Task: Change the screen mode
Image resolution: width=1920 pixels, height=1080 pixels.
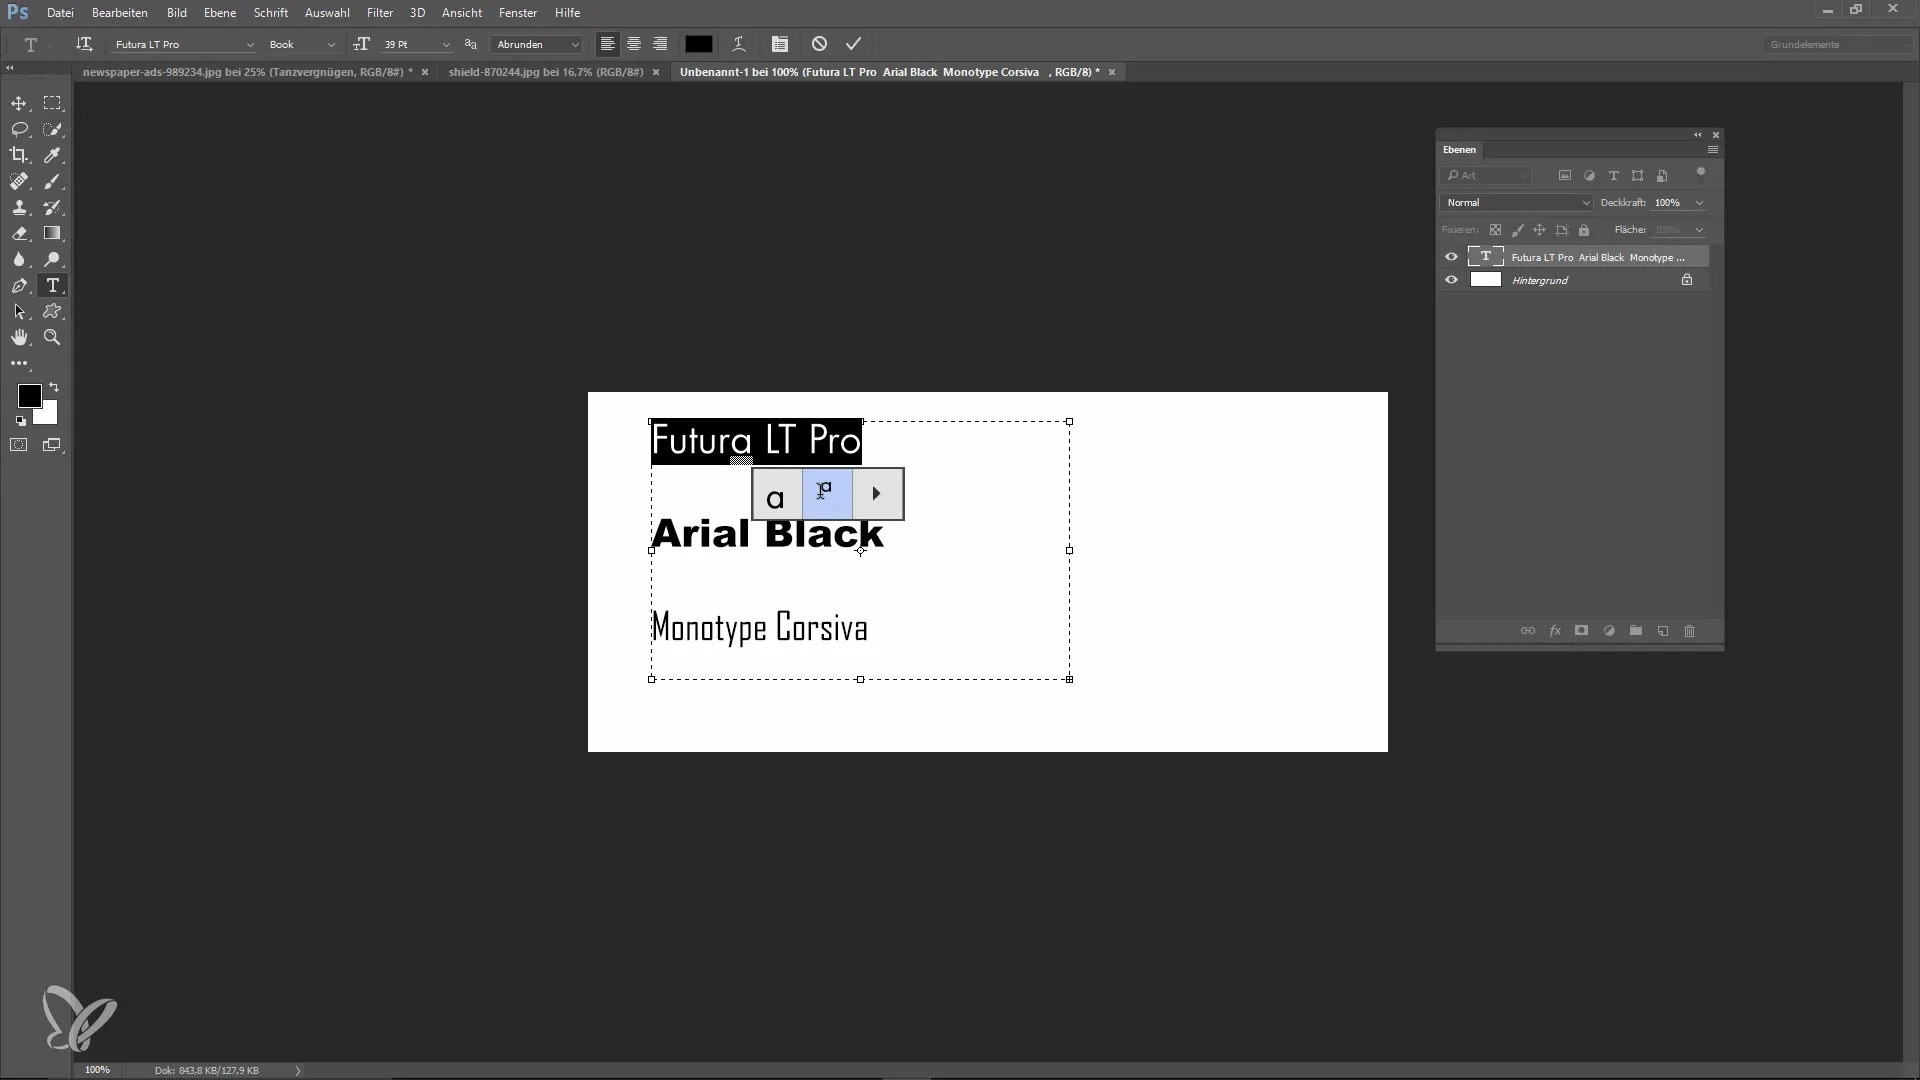Action: click(x=52, y=445)
